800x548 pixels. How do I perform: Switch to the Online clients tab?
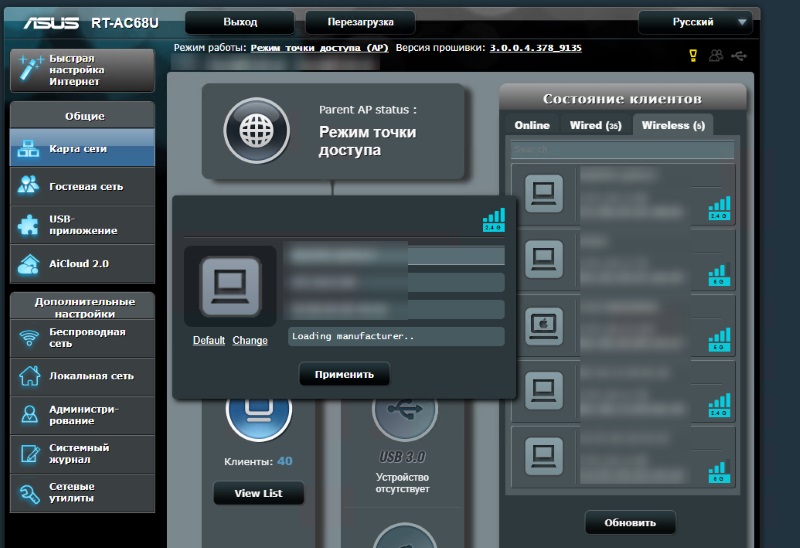coord(532,125)
